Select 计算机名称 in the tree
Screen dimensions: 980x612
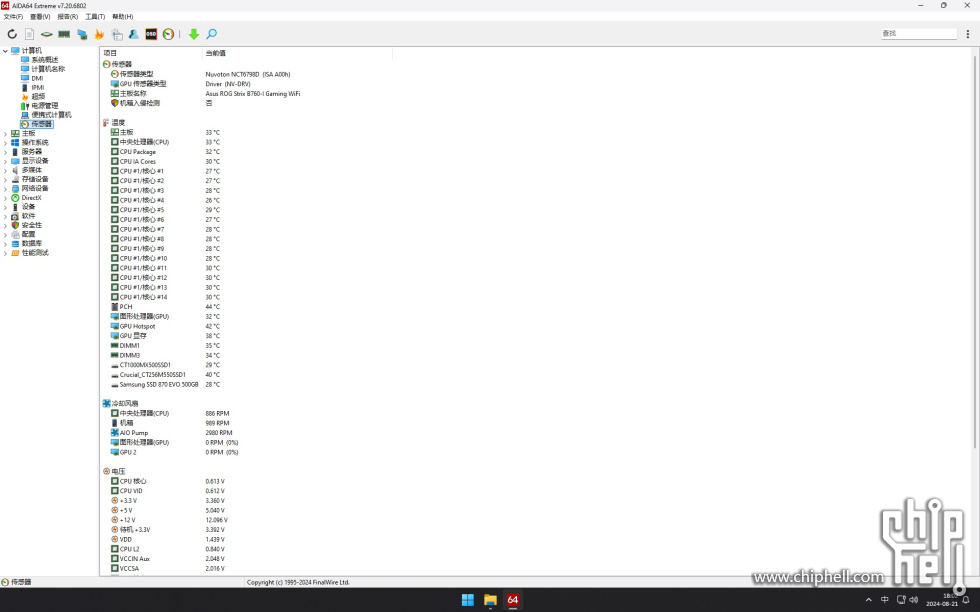pos(48,69)
